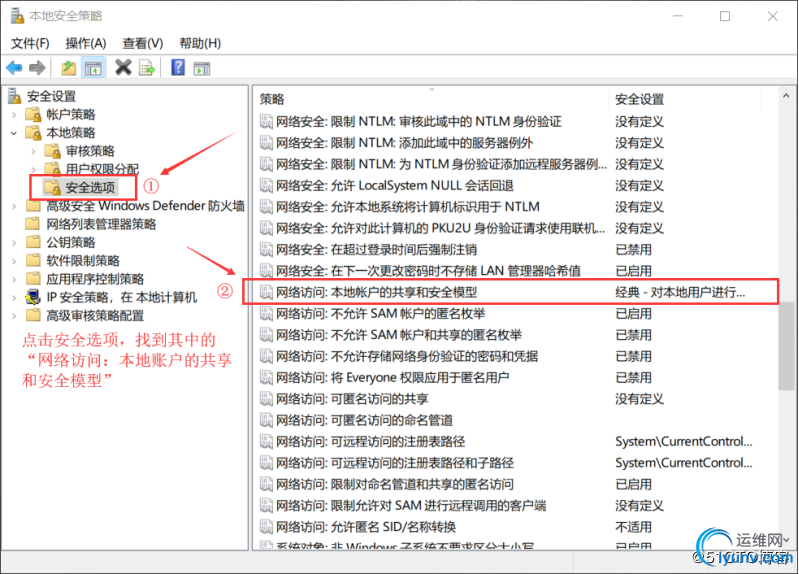
Task: Click the policy icon beside 网络访问: 本地帐户的共享和安全模型
Action: coord(266,292)
